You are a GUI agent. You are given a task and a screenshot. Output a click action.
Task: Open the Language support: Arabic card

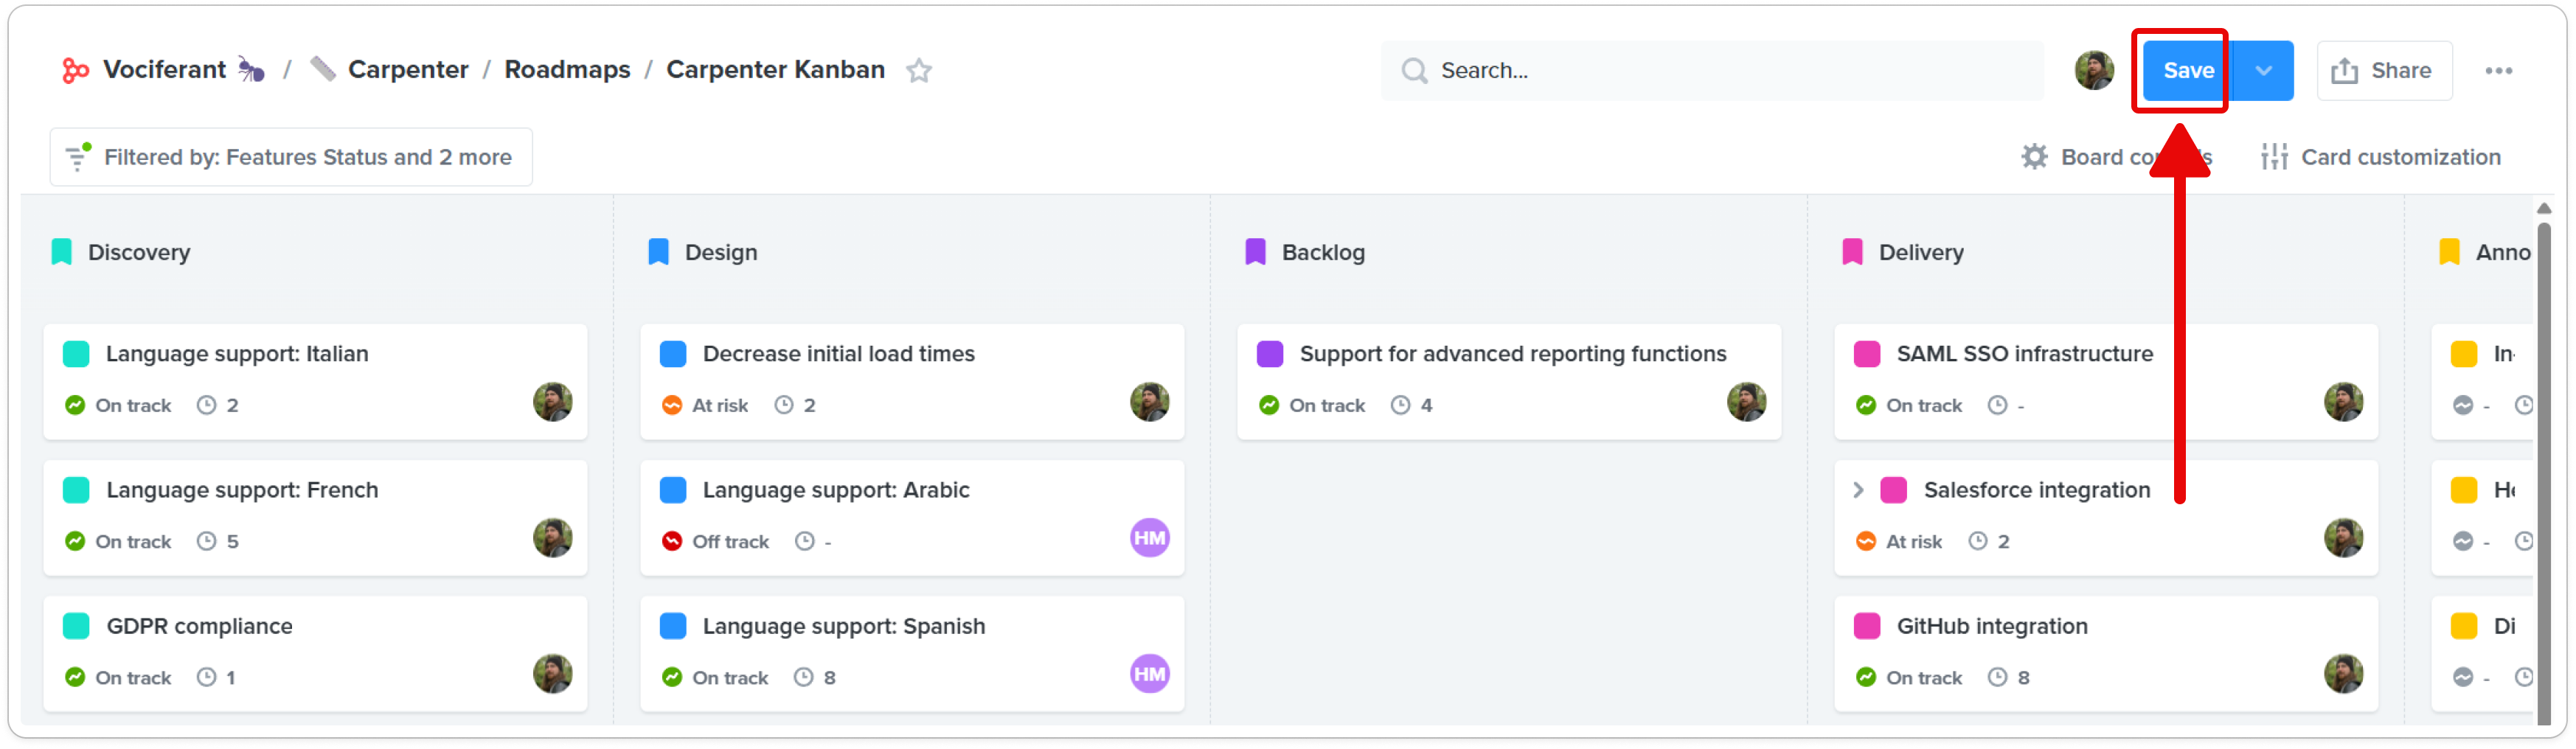(x=912, y=517)
